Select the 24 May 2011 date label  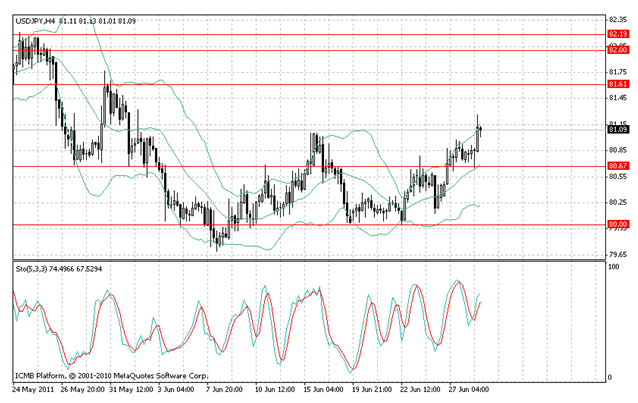click(33, 388)
